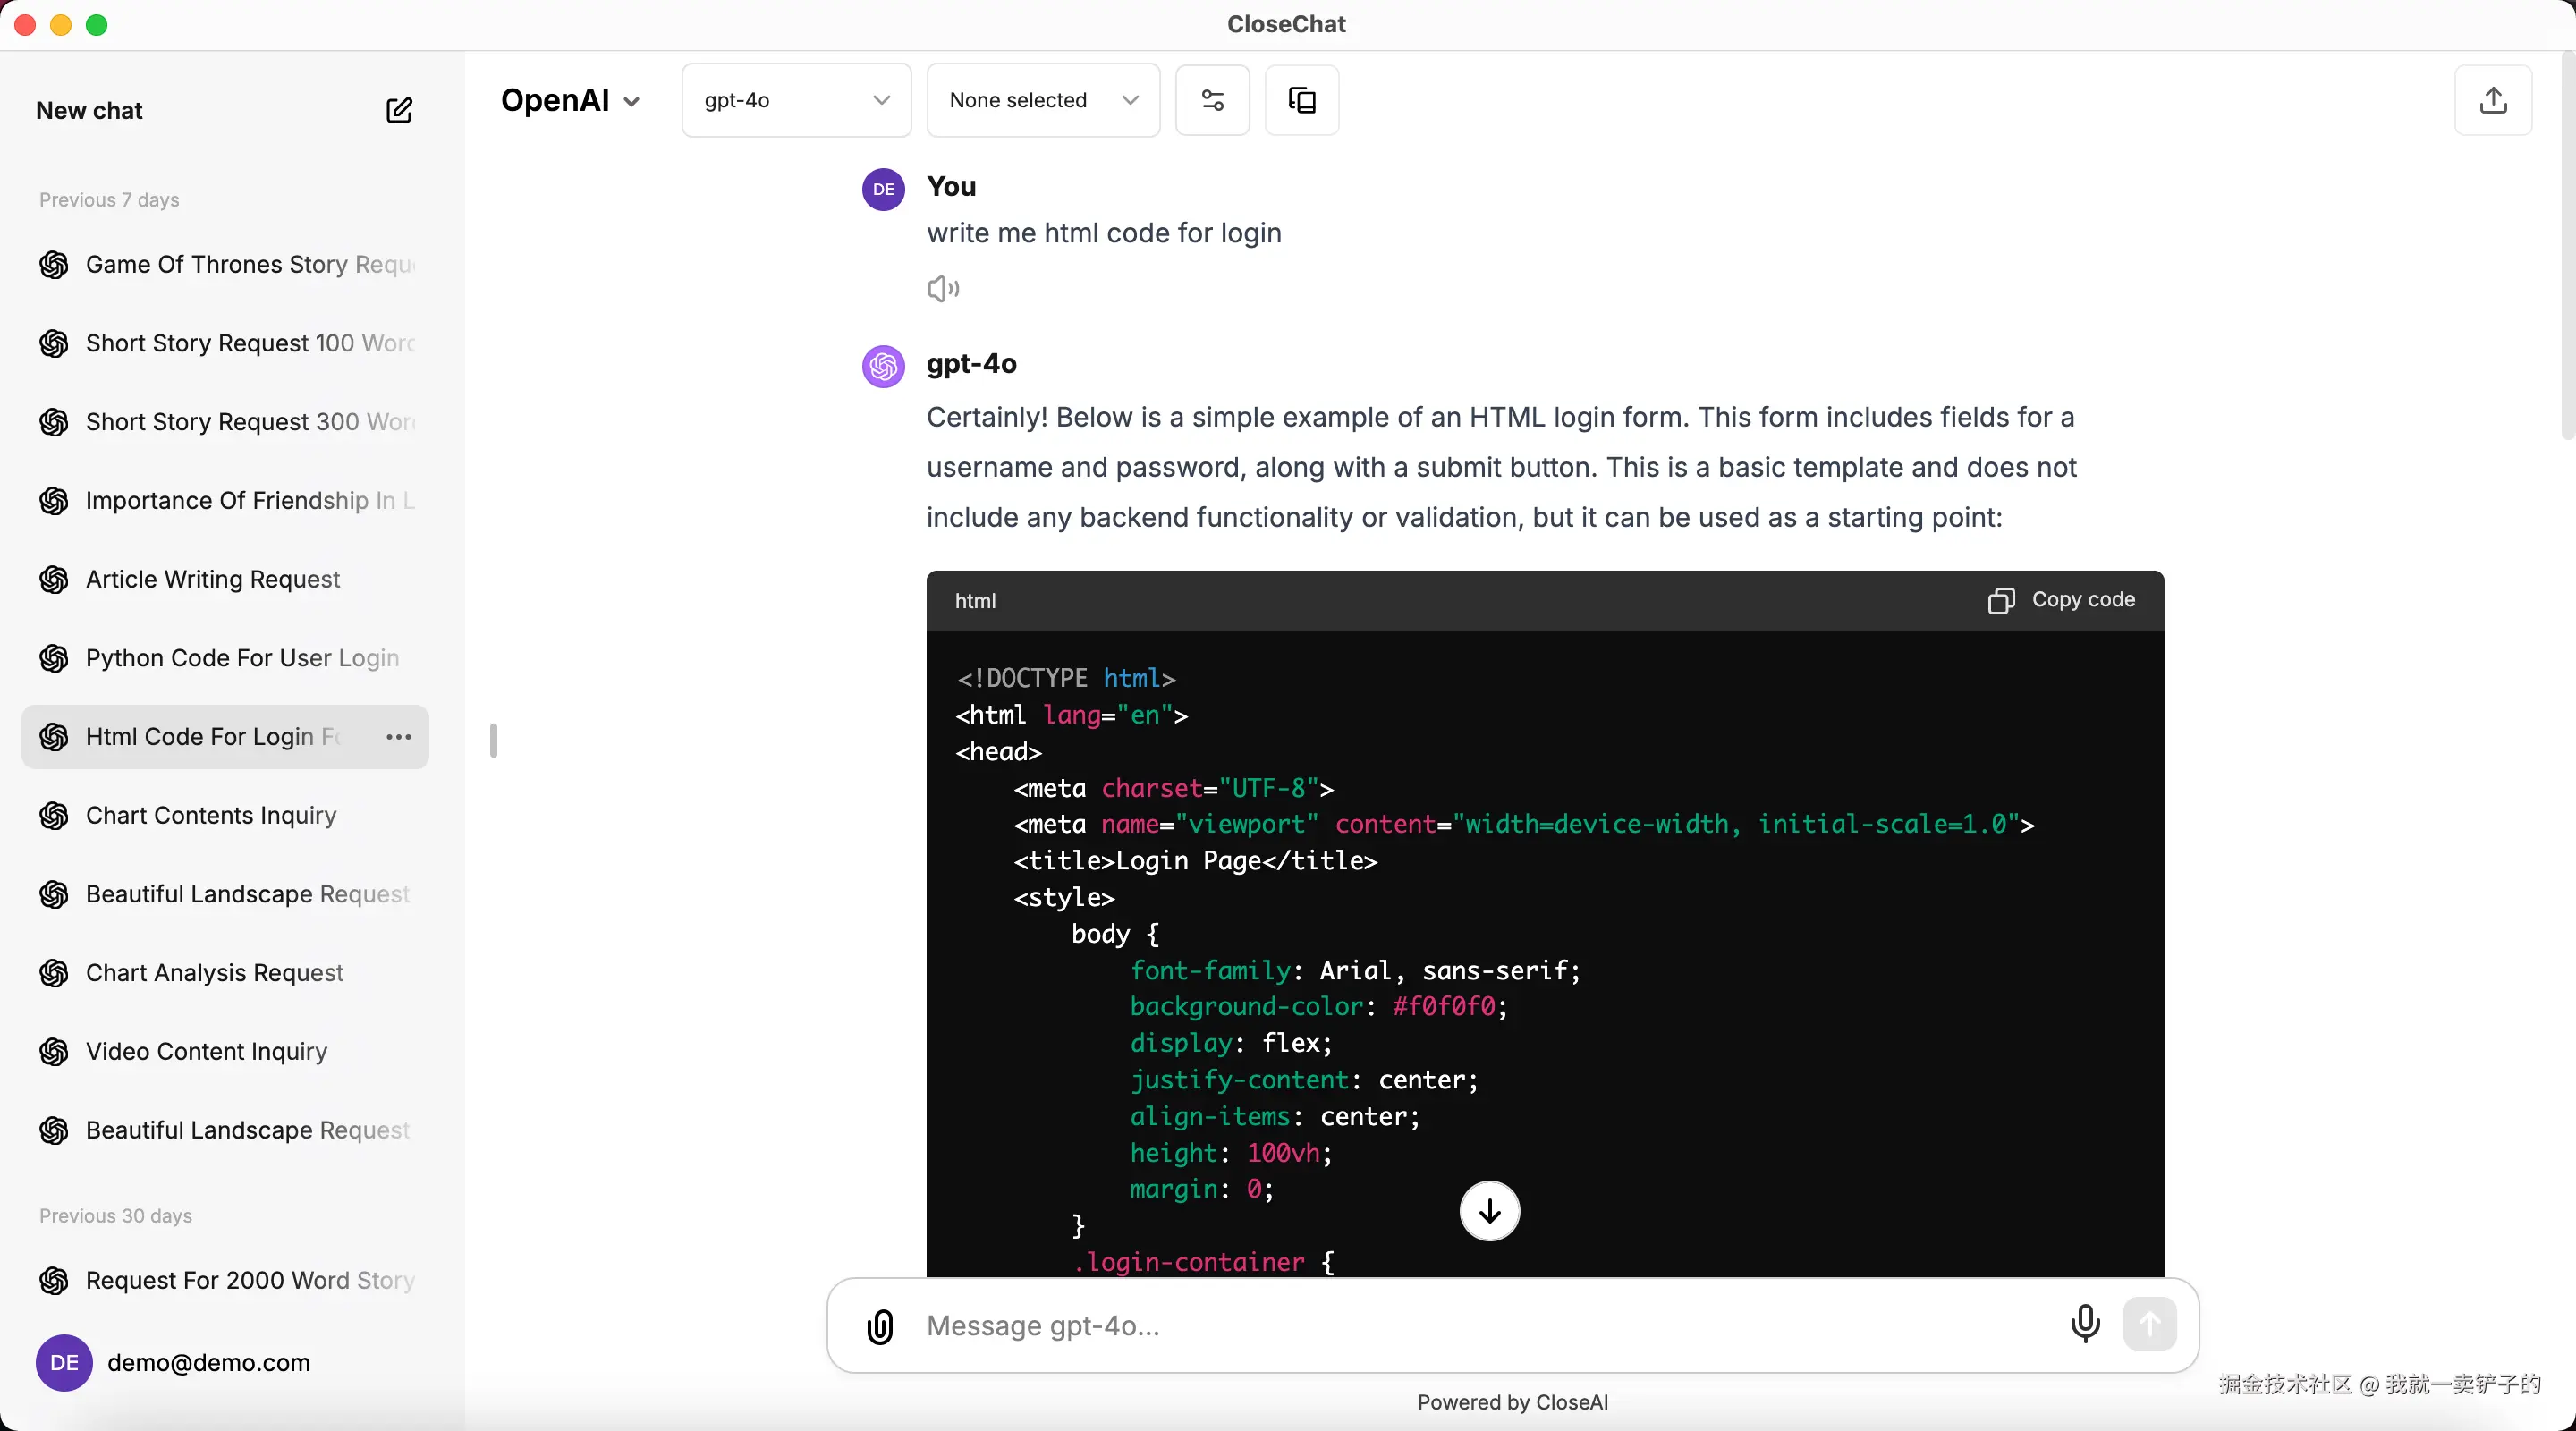Open Chart Analysis Request conversation
Screen dimensions: 2576x1431
click(214, 973)
